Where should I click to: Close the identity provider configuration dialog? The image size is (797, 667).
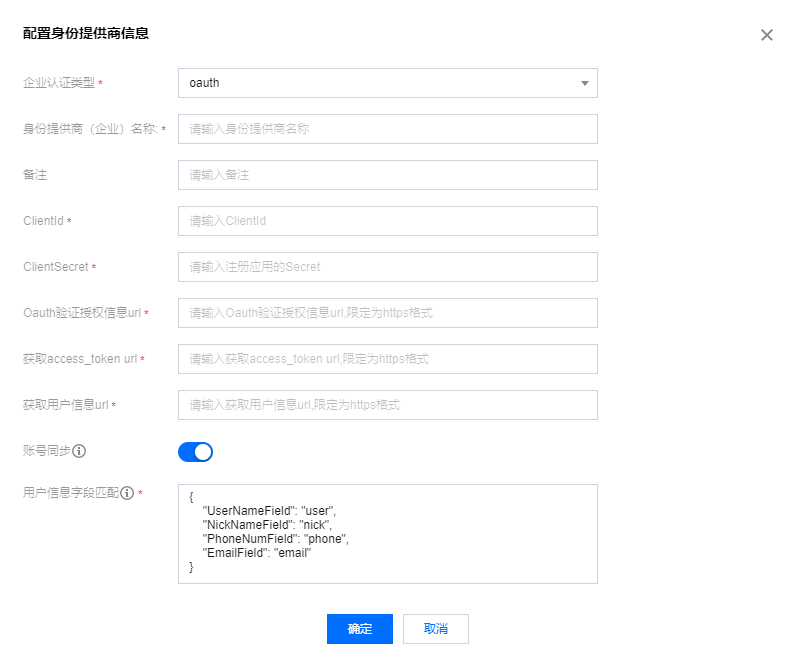pos(766,35)
